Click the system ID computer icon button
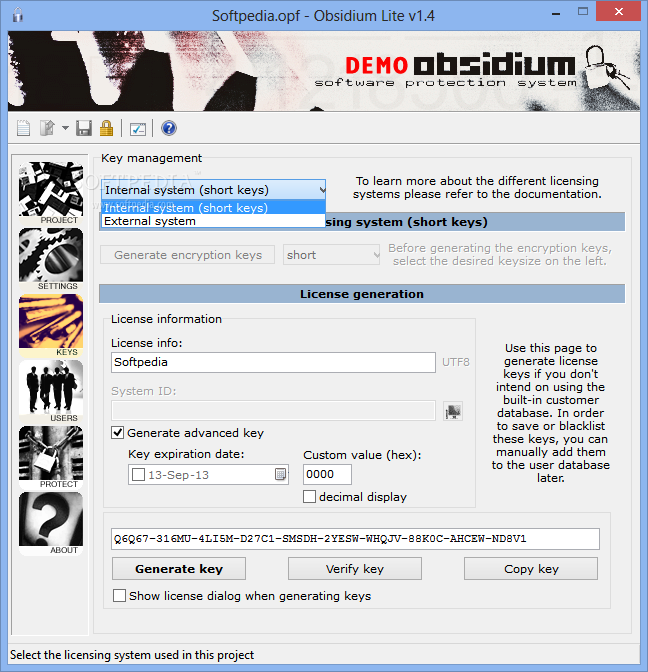This screenshot has height=672, width=648. tap(453, 411)
